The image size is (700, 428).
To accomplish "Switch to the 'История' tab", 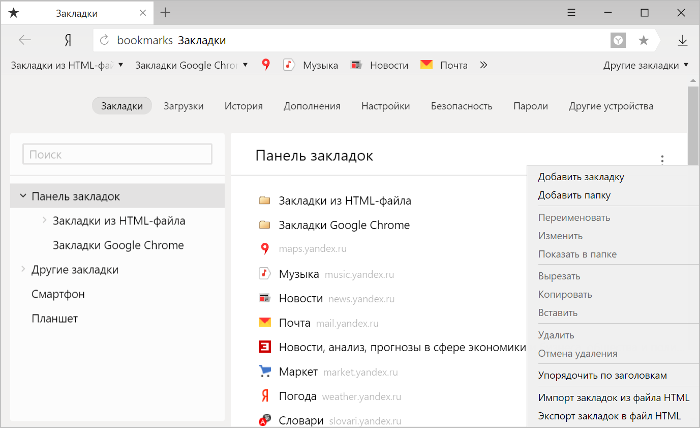I will (243, 106).
